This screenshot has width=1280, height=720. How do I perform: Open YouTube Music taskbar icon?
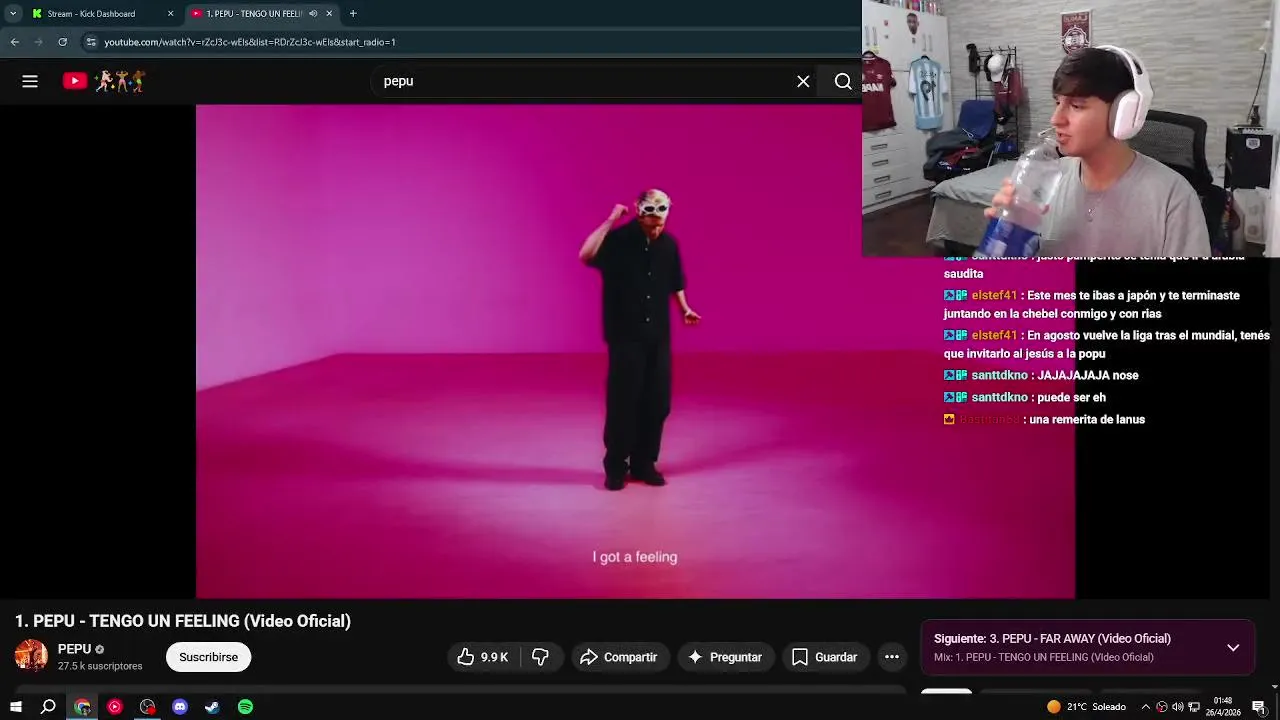115,707
